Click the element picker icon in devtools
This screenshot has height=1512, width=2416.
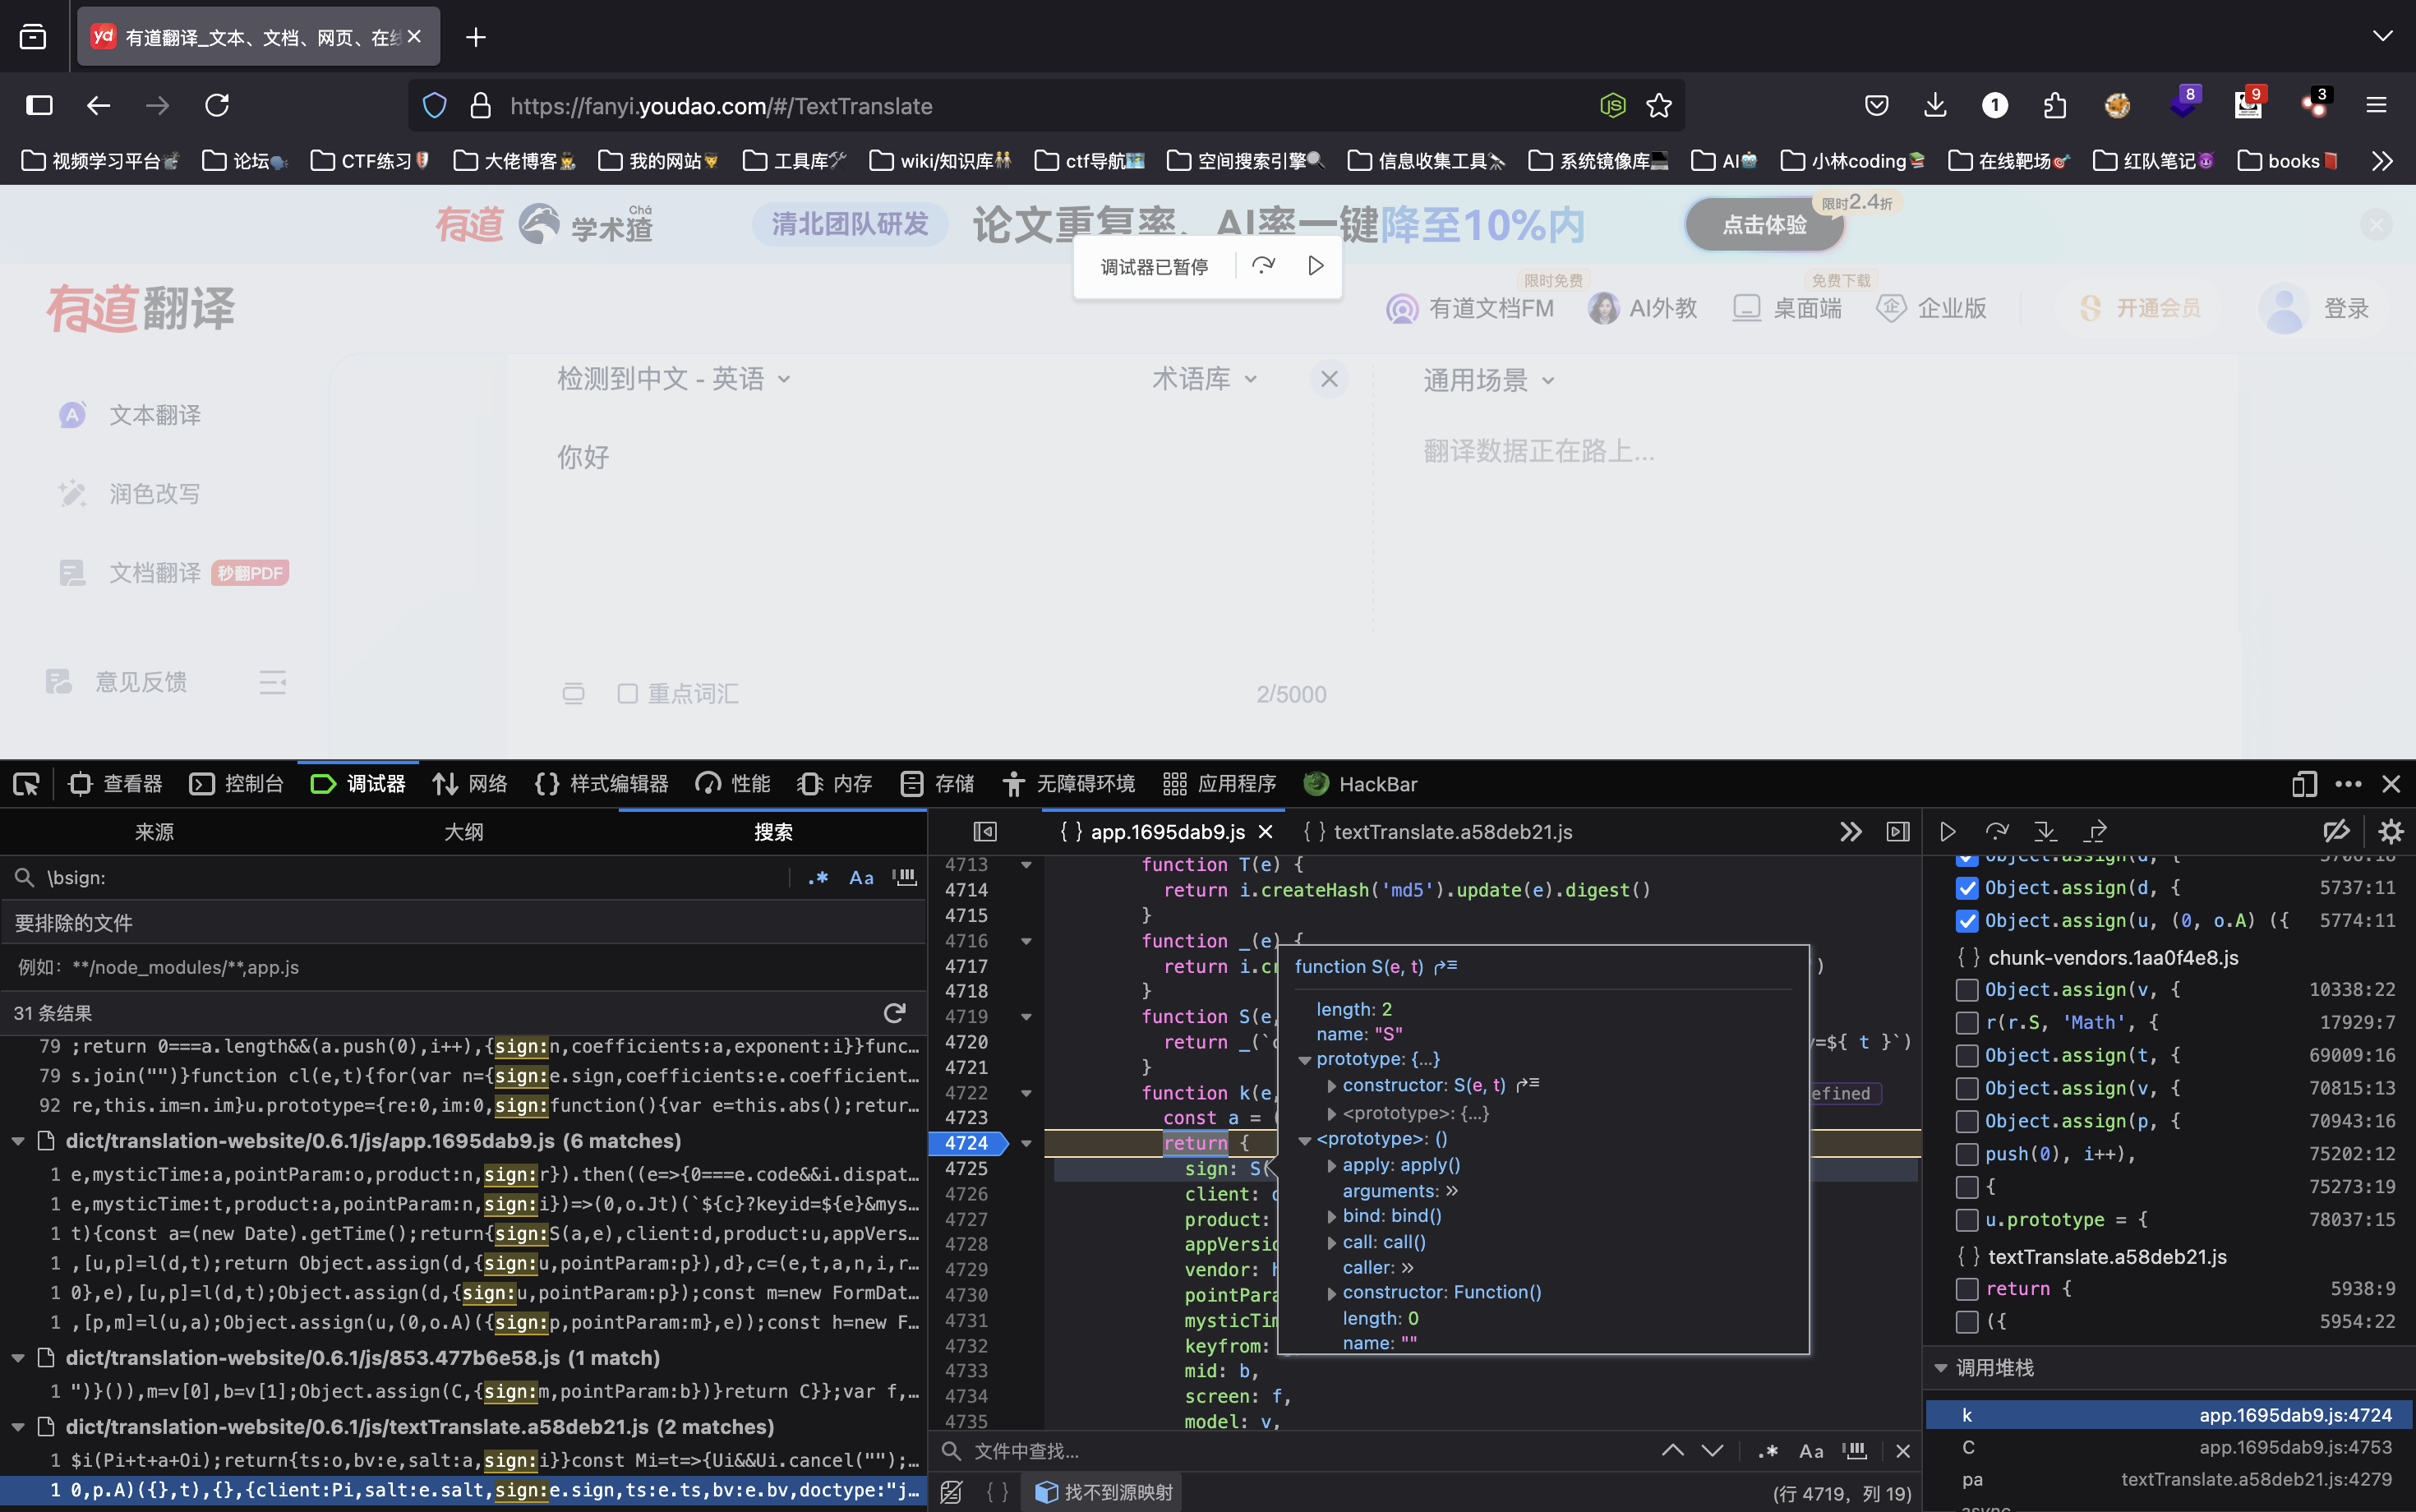click(x=27, y=784)
